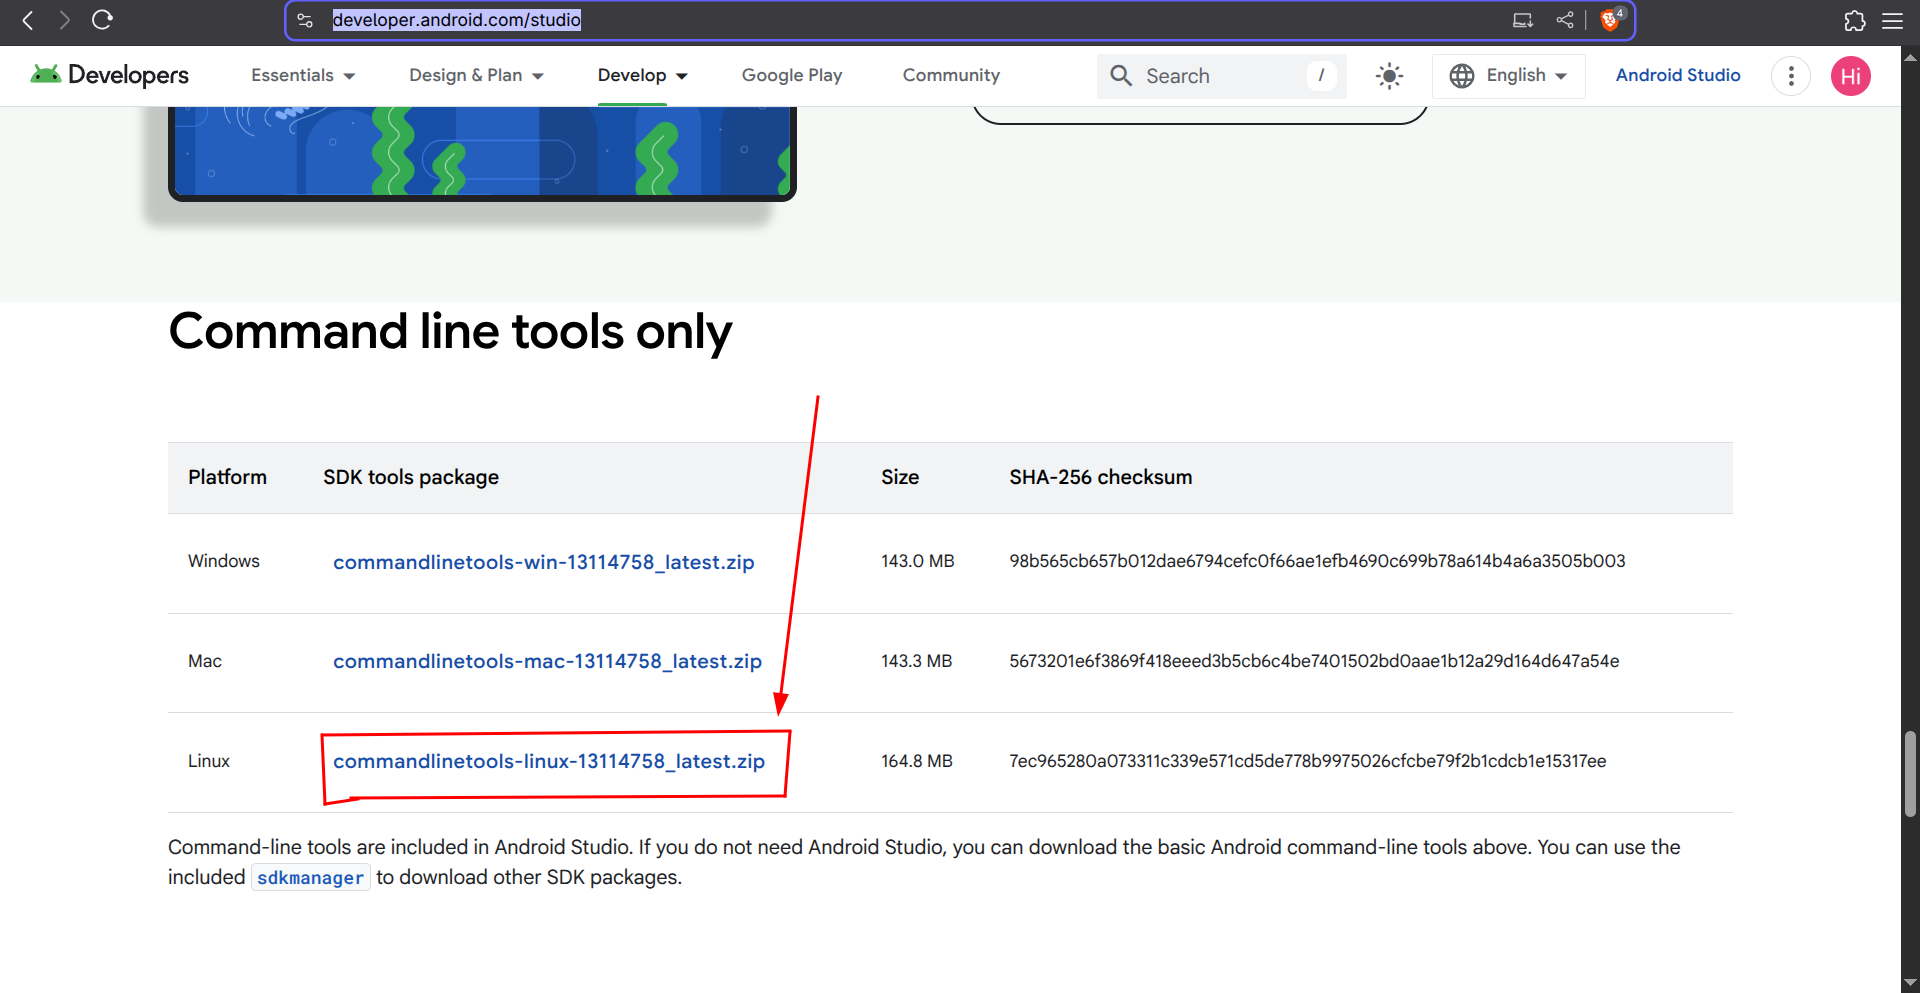Viewport: 1920px width, 993px height.
Task: Select the Windows SHA-256 checksum text
Action: [1317, 561]
